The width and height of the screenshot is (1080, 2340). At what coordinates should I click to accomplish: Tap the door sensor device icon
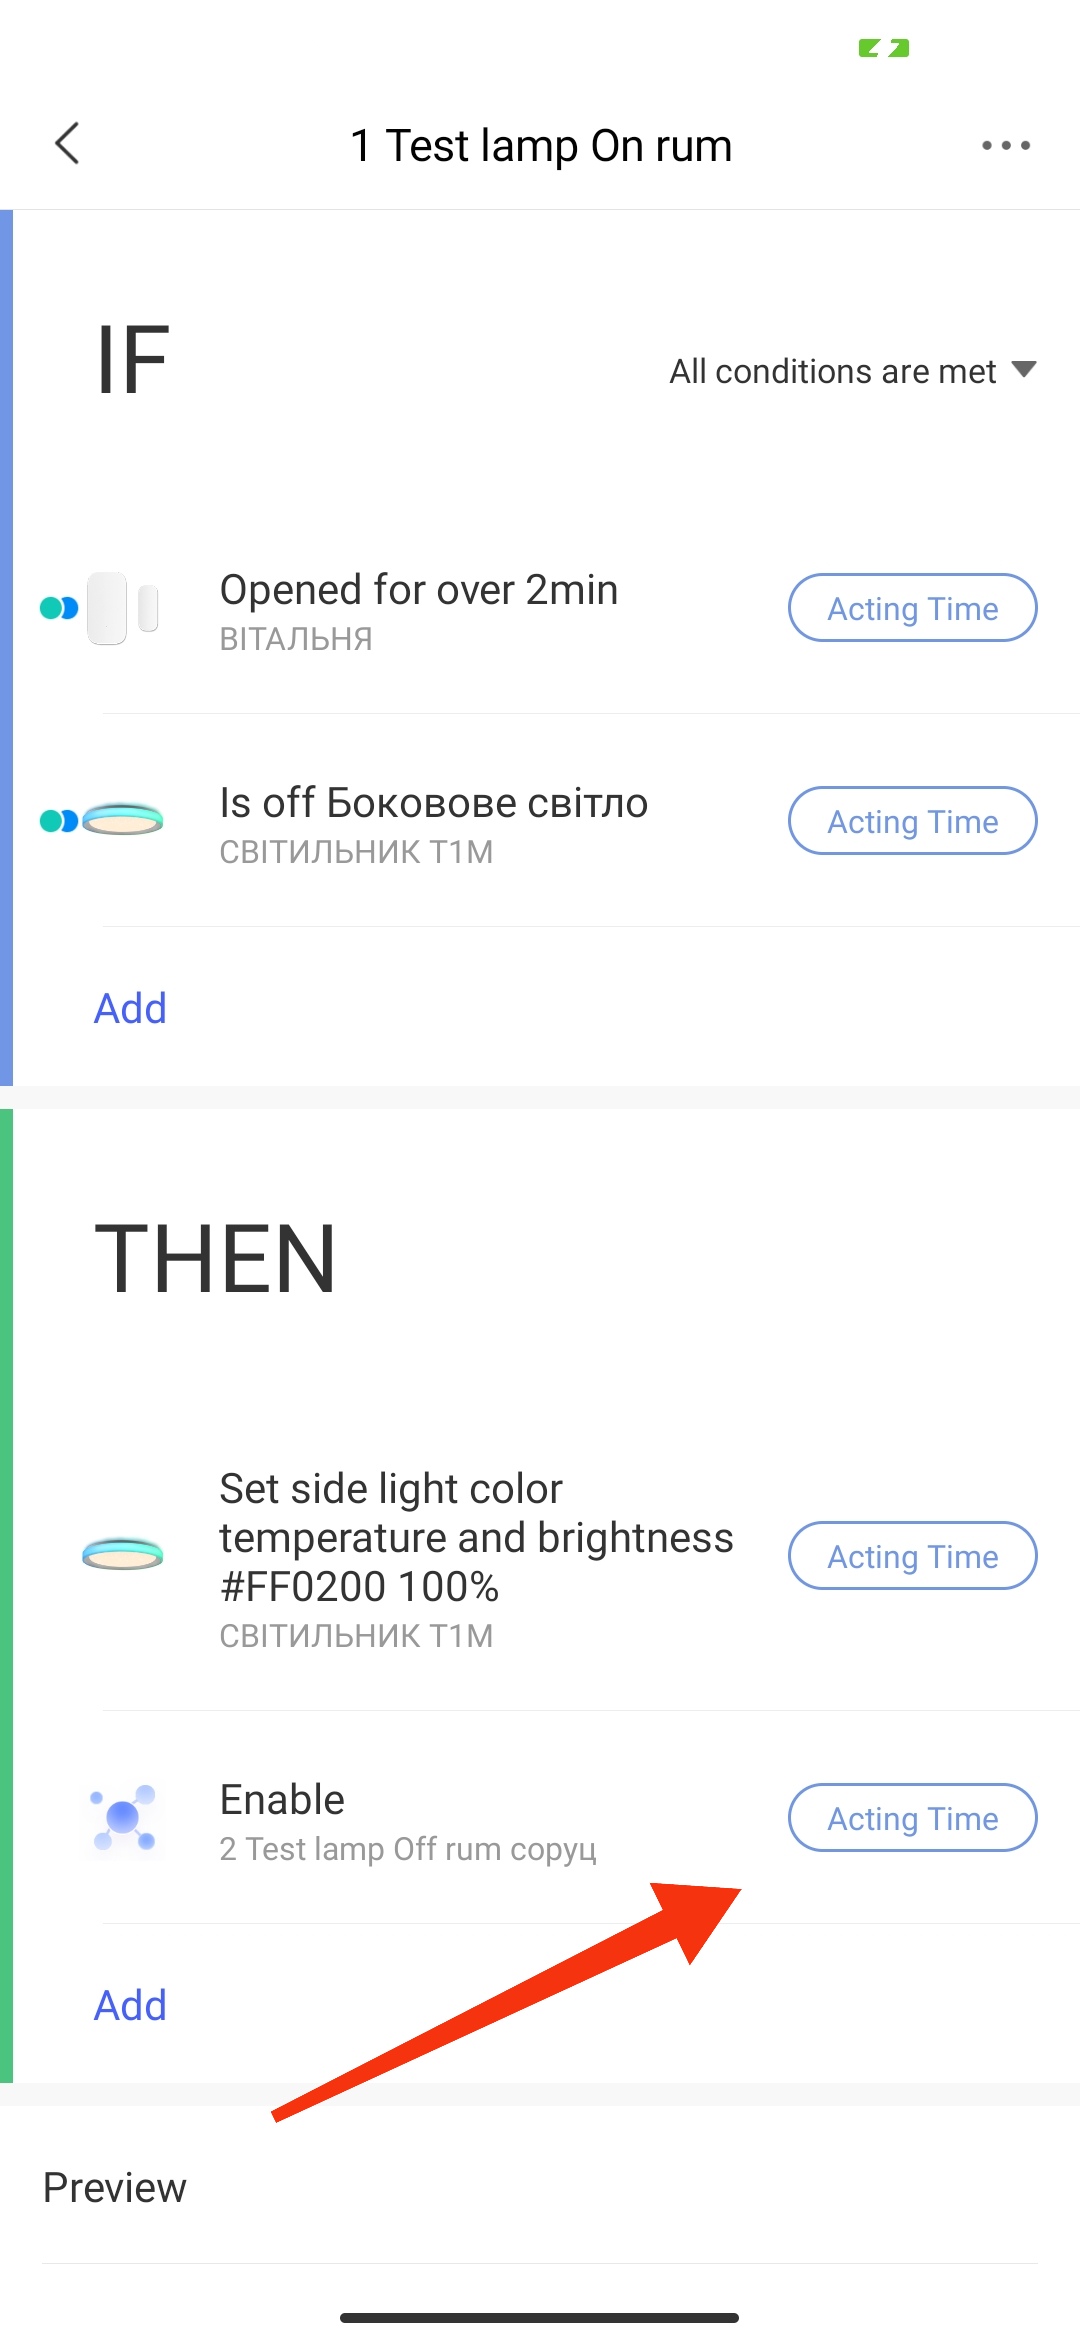tap(122, 608)
